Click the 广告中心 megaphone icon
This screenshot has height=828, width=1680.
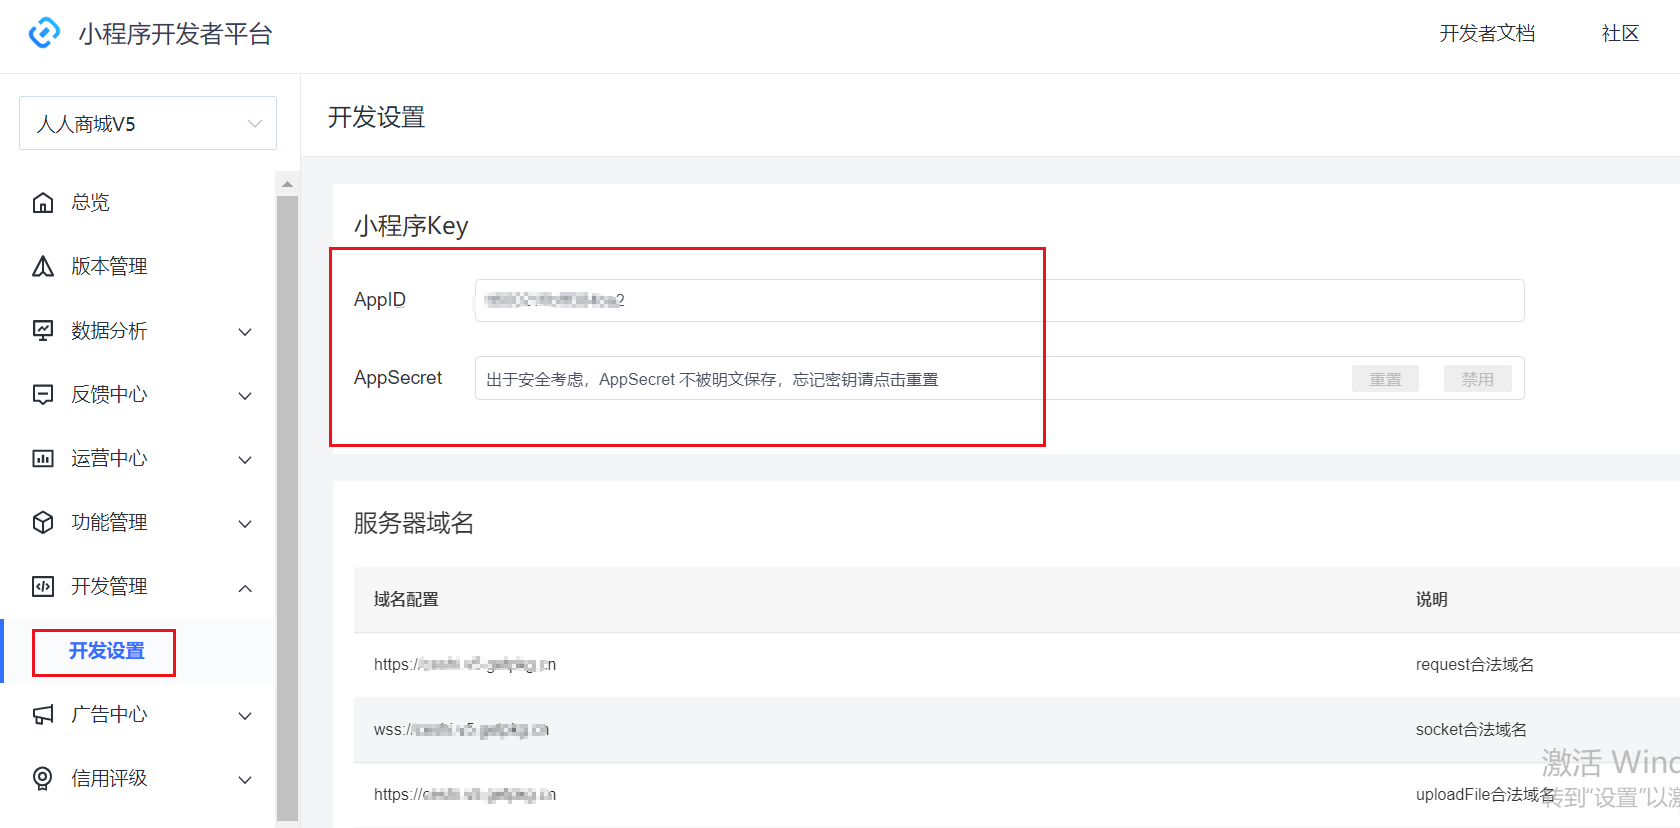pyautogui.click(x=43, y=714)
